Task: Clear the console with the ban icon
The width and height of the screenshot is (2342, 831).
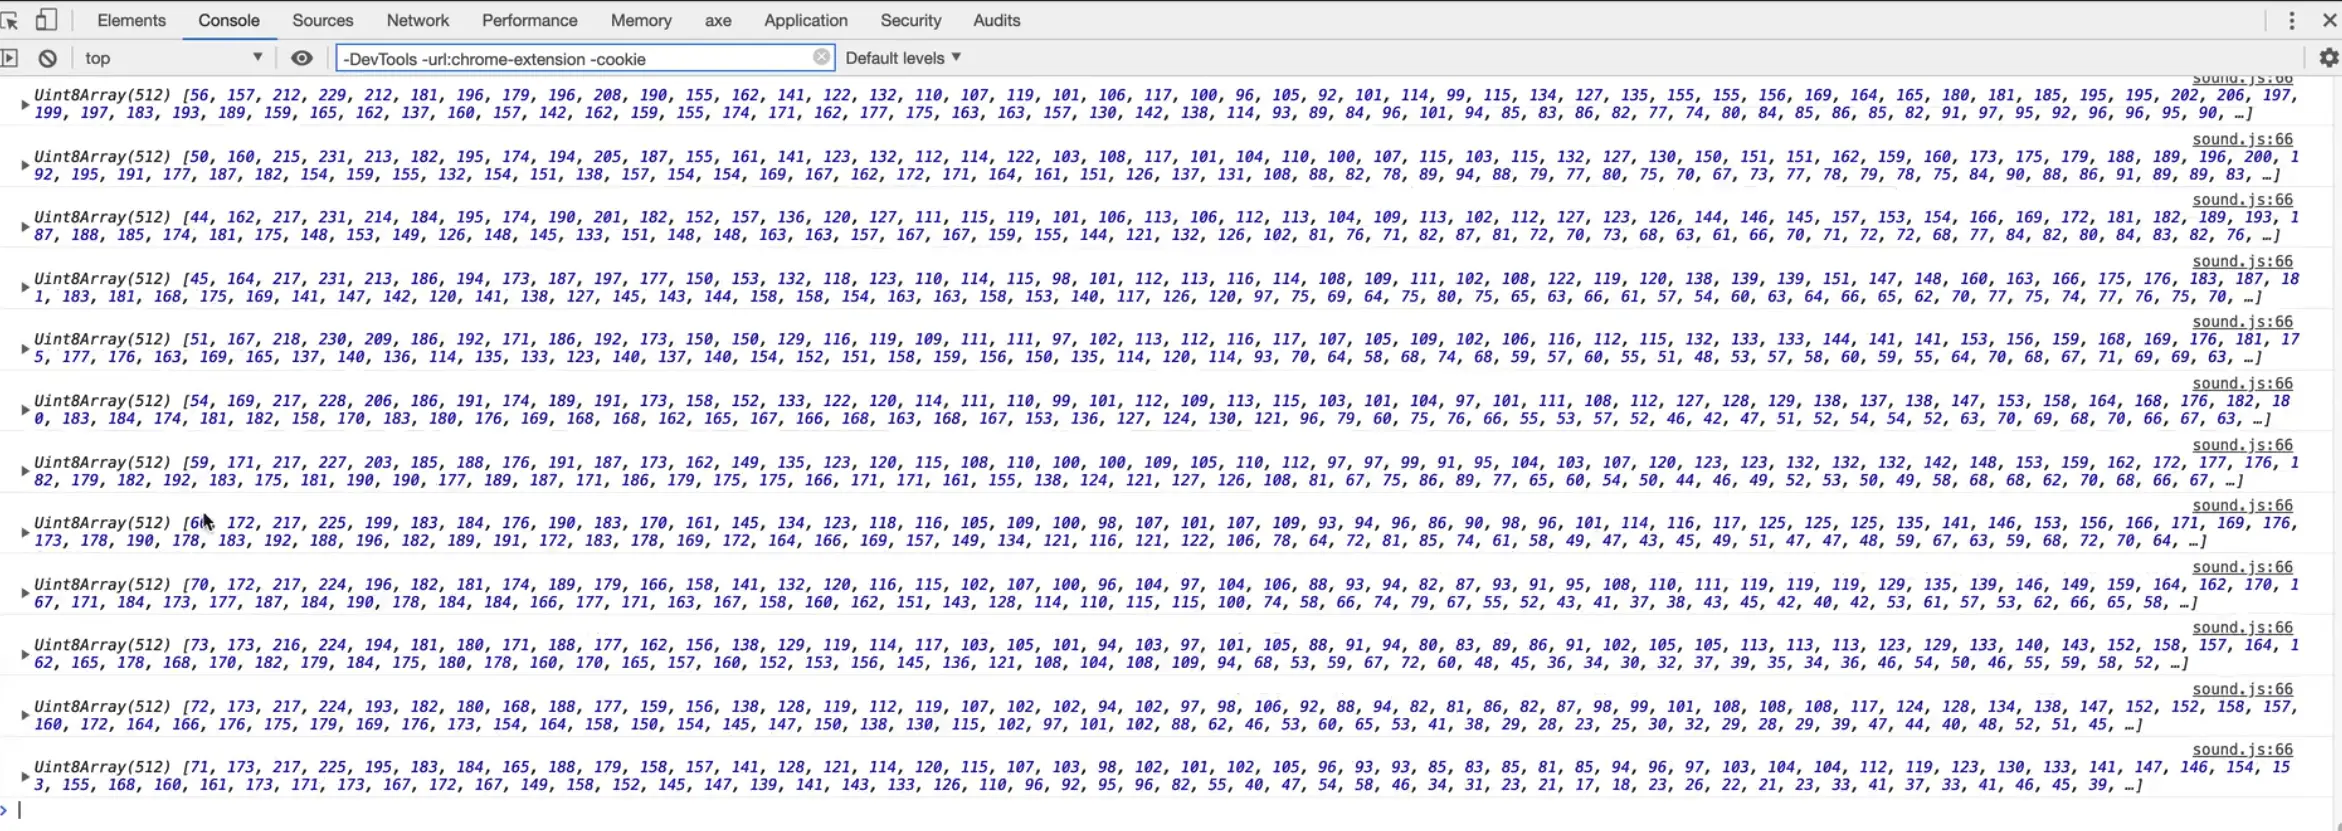Action: (47, 58)
